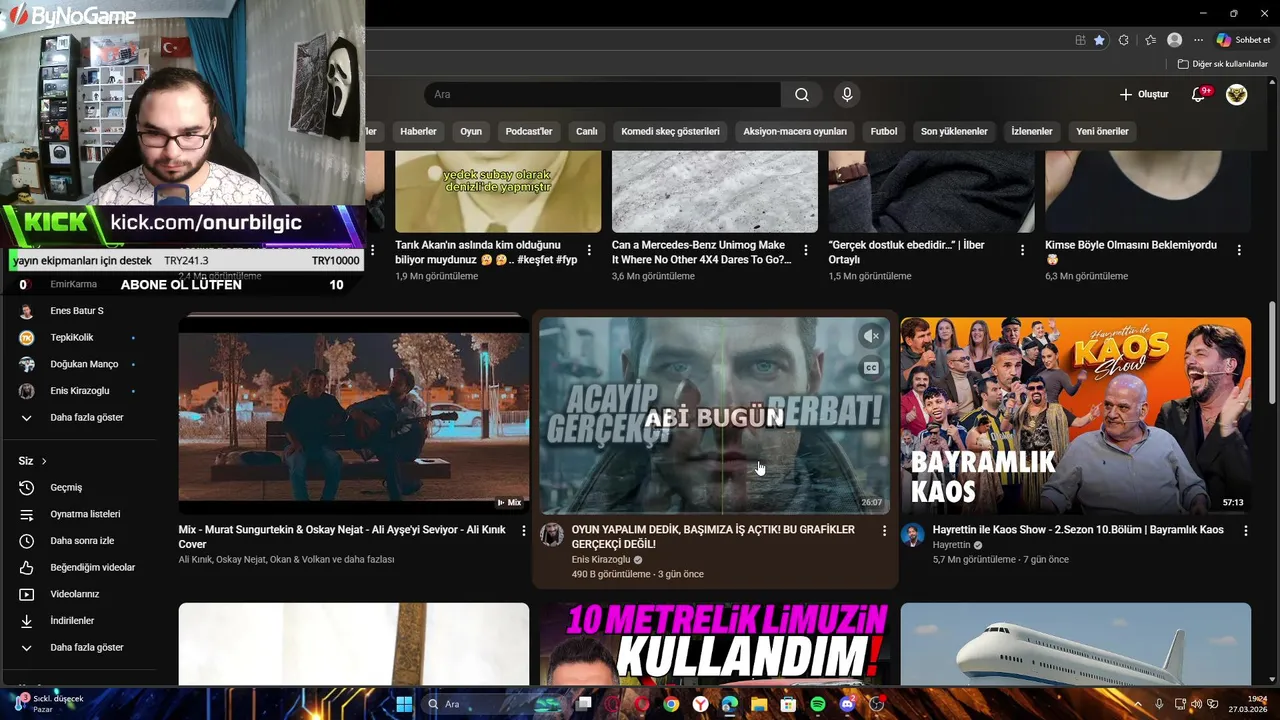1280x720 pixels.
Task: Favorite this page with the star icon
Action: pos(1099,40)
